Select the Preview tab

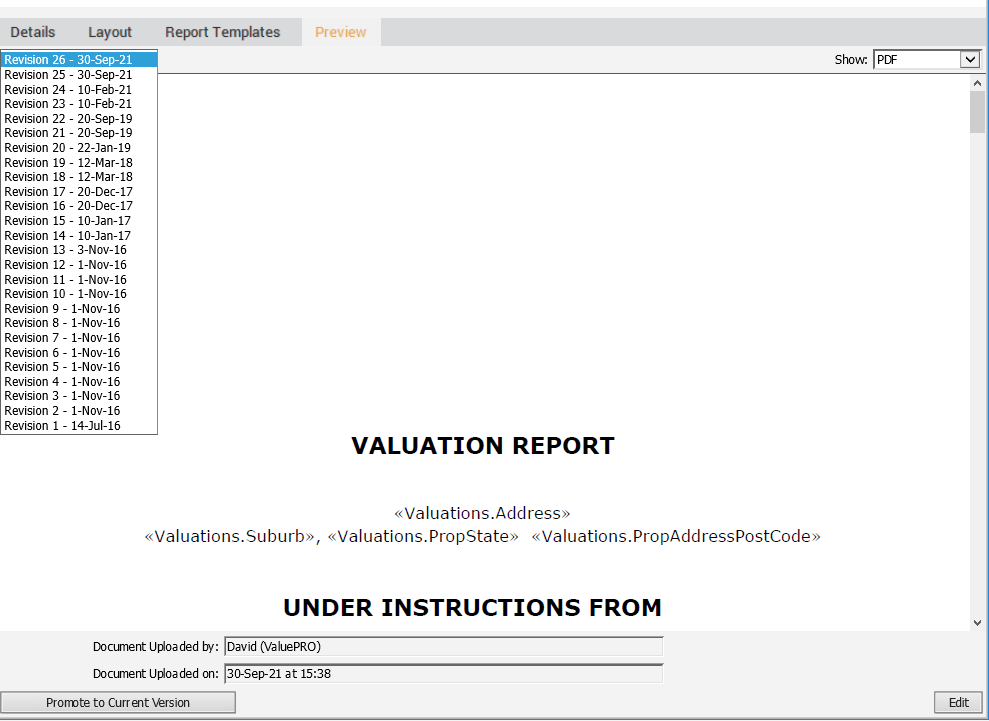pyautogui.click(x=341, y=32)
